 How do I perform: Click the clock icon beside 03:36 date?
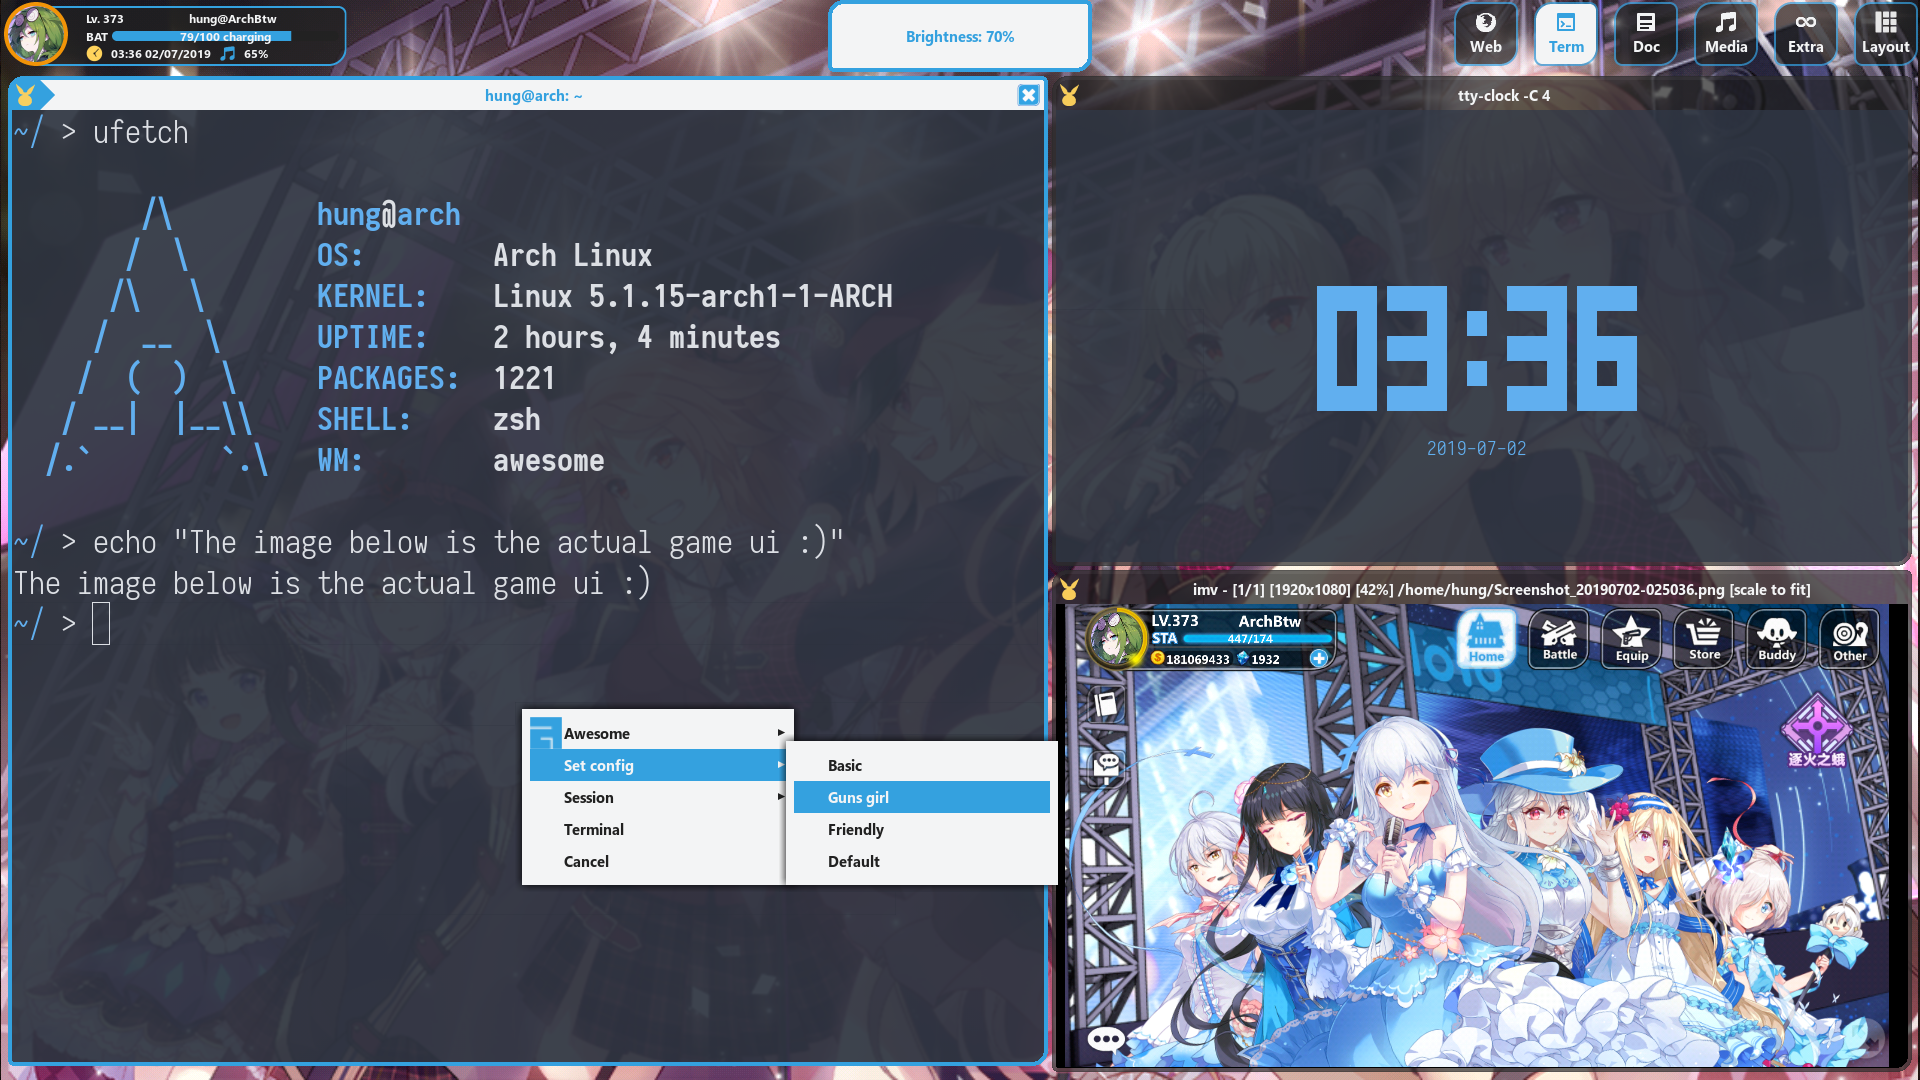[x=94, y=54]
